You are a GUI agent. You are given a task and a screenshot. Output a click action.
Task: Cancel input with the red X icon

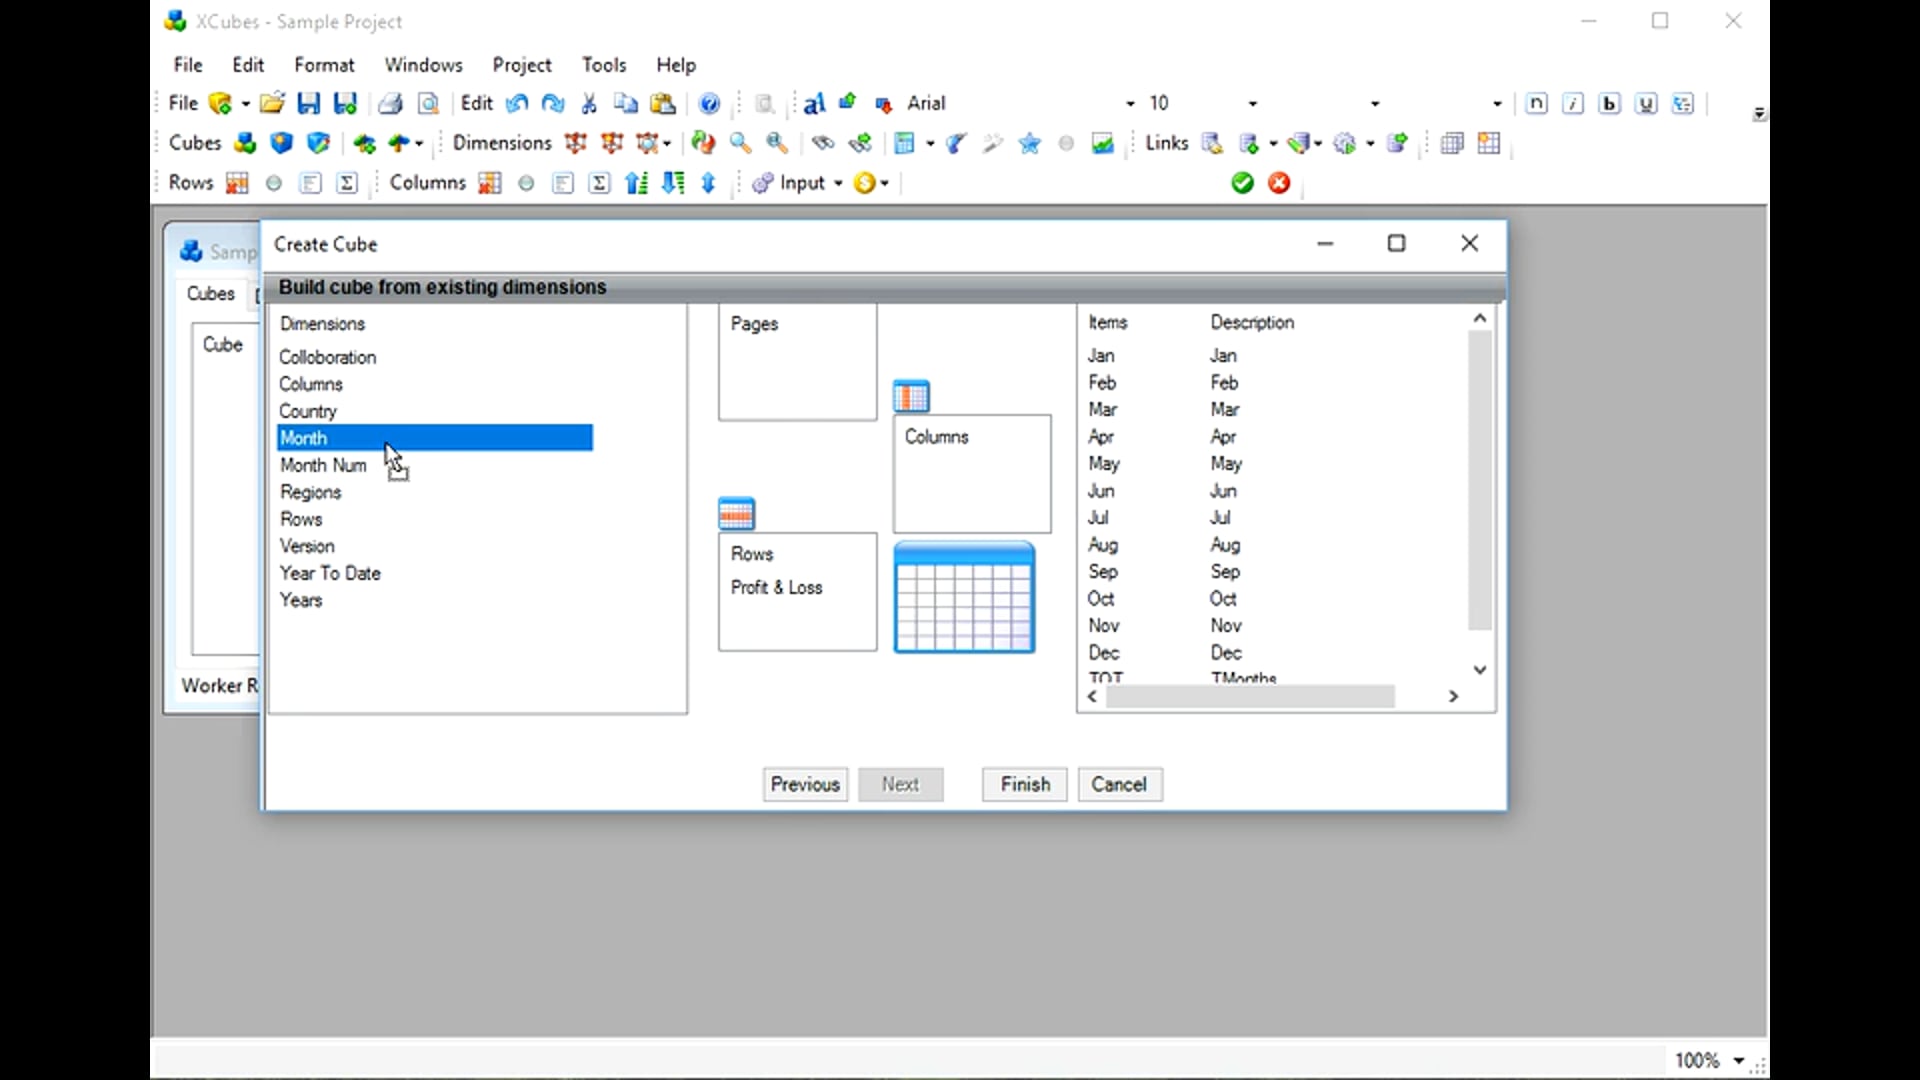[1279, 183]
